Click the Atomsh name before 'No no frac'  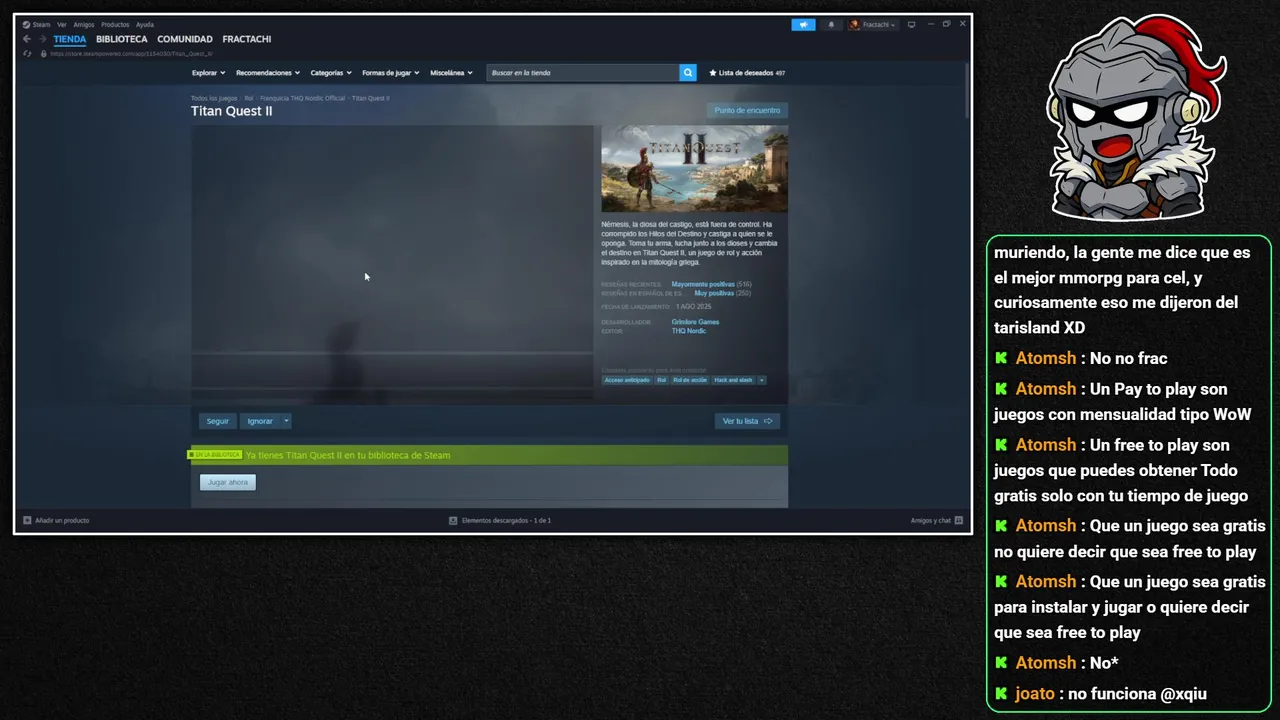click(1046, 358)
